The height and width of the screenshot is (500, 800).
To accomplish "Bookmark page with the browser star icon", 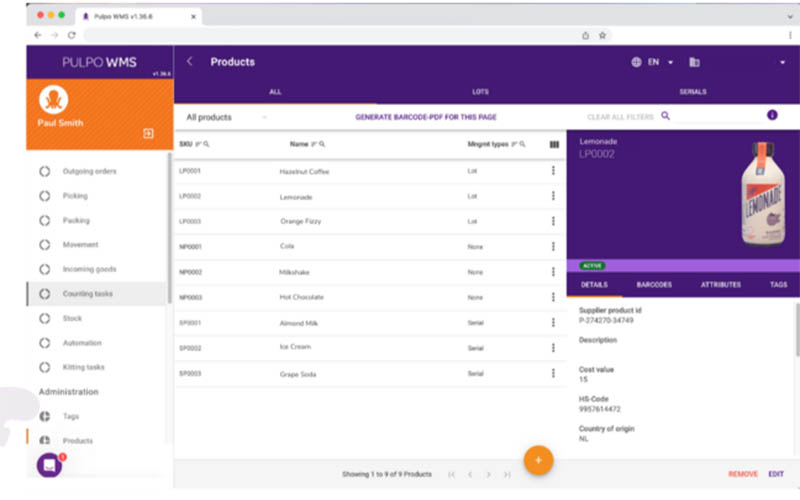I will click(603, 35).
